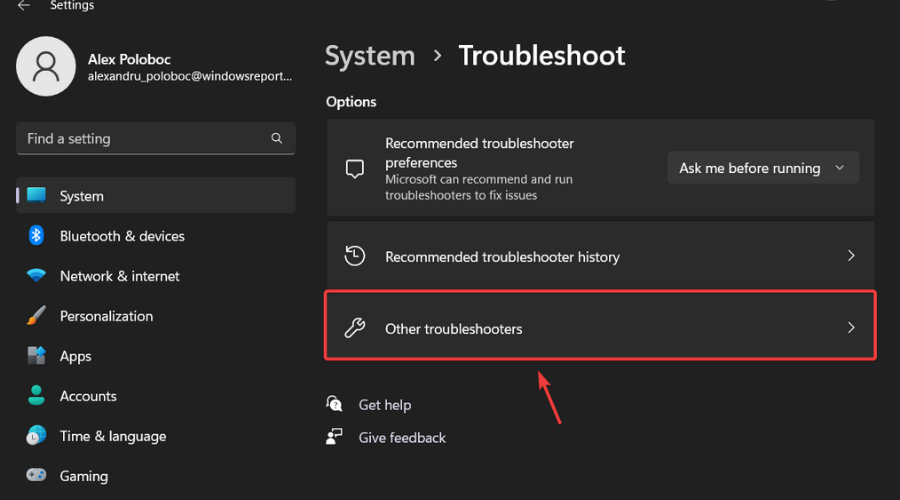The height and width of the screenshot is (500, 900).
Task: Go to Accounts settings section
Action: pos(88,396)
